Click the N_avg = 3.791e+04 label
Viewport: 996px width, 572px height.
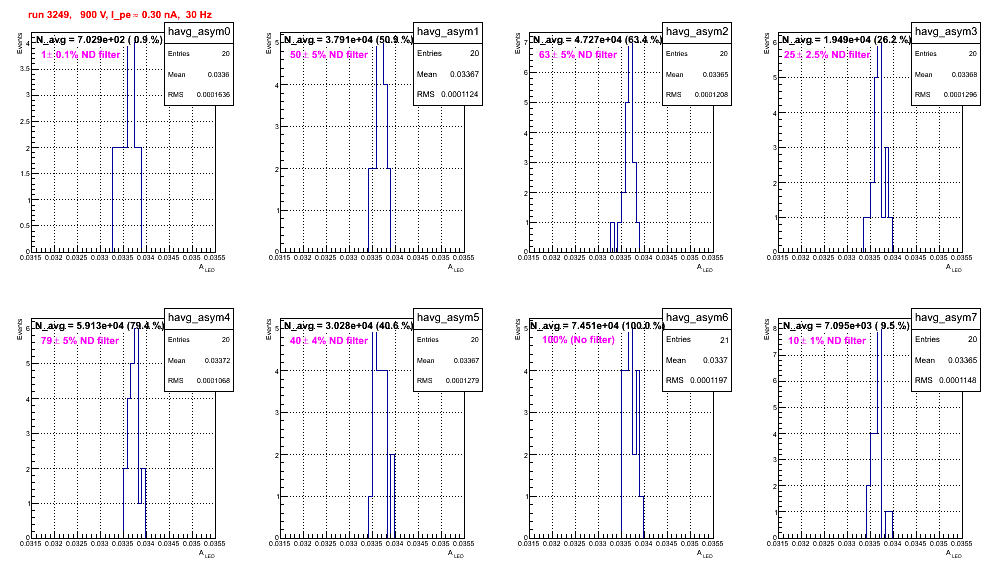[348, 39]
